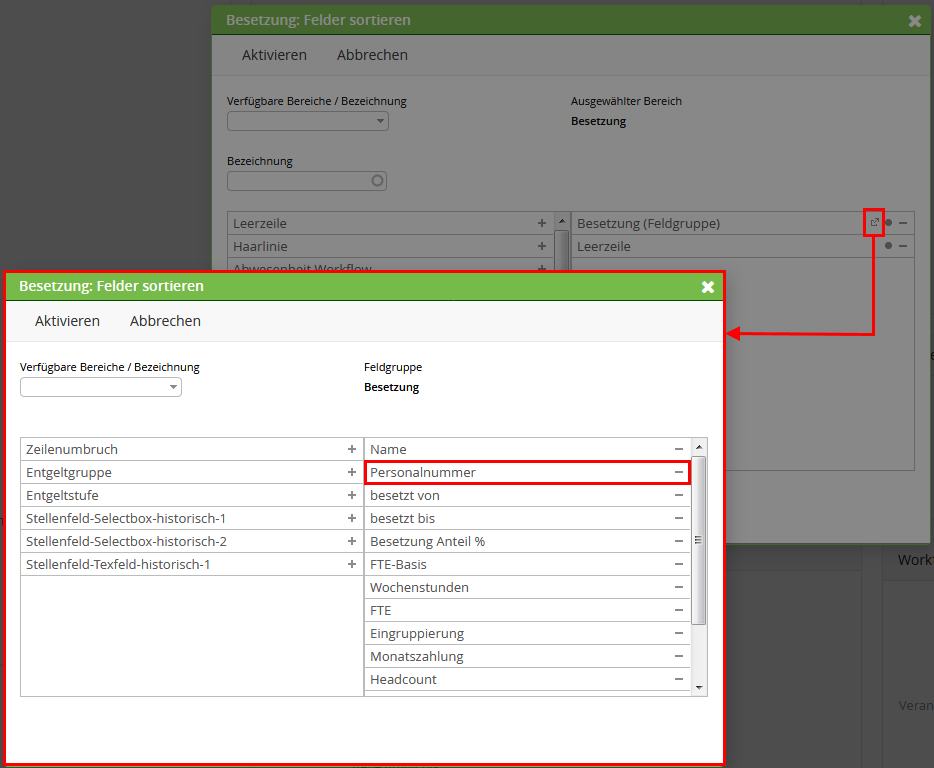Select the Entgeltstufe available field
The height and width of the screenshot is (768, 934).
(x=192, y=495)
